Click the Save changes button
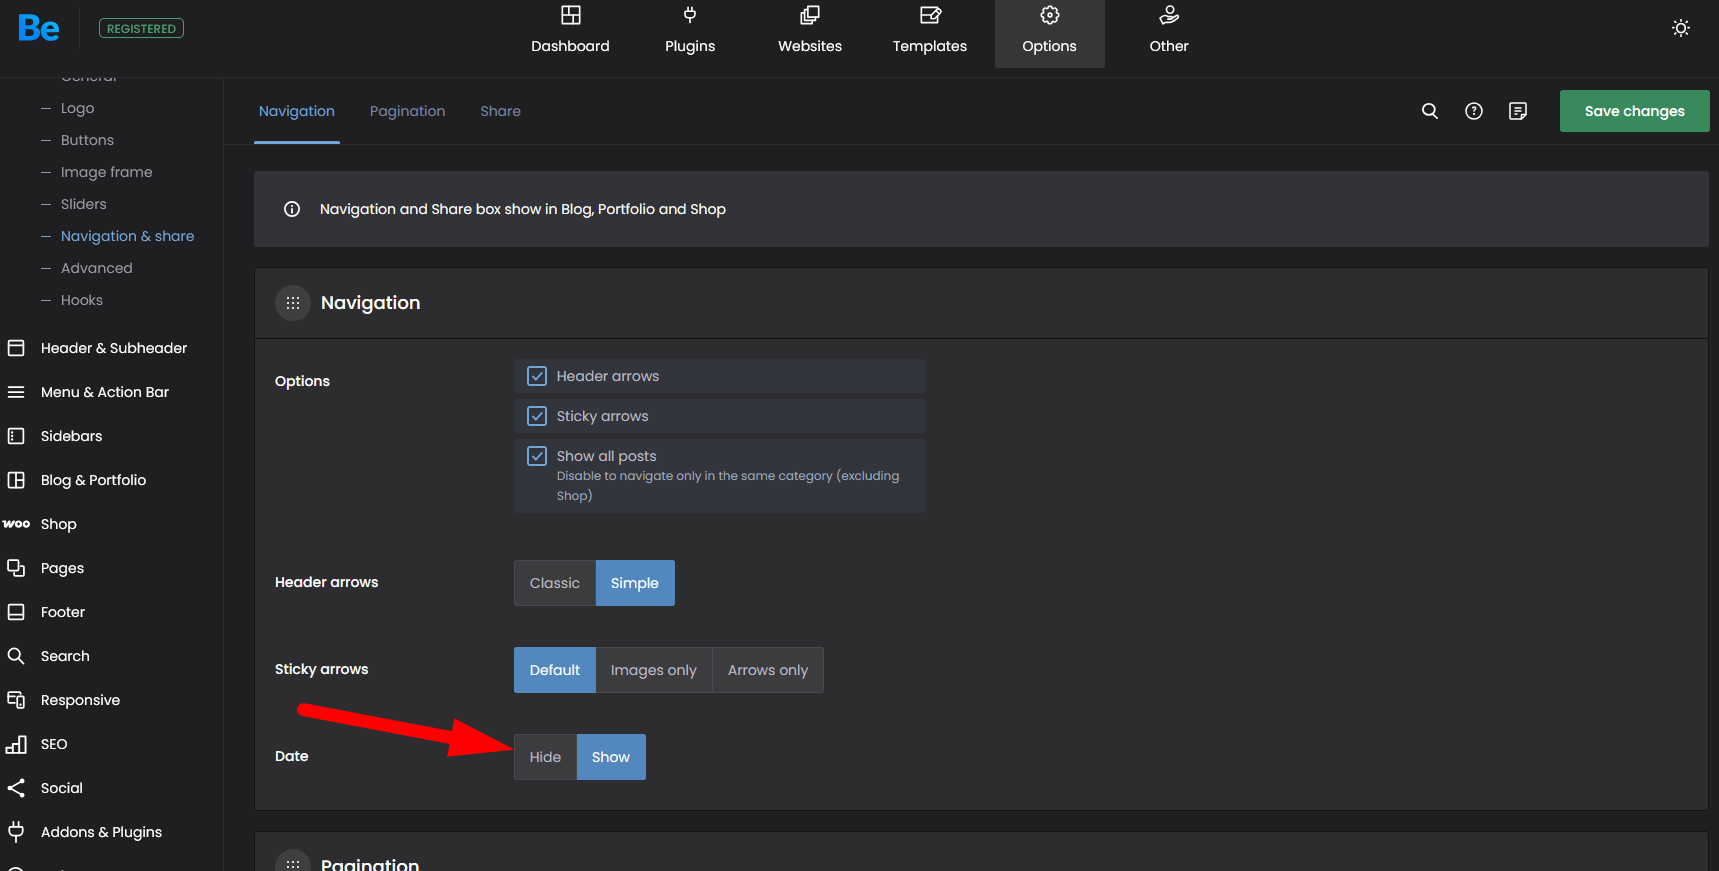 click(x=1634, y=111)
